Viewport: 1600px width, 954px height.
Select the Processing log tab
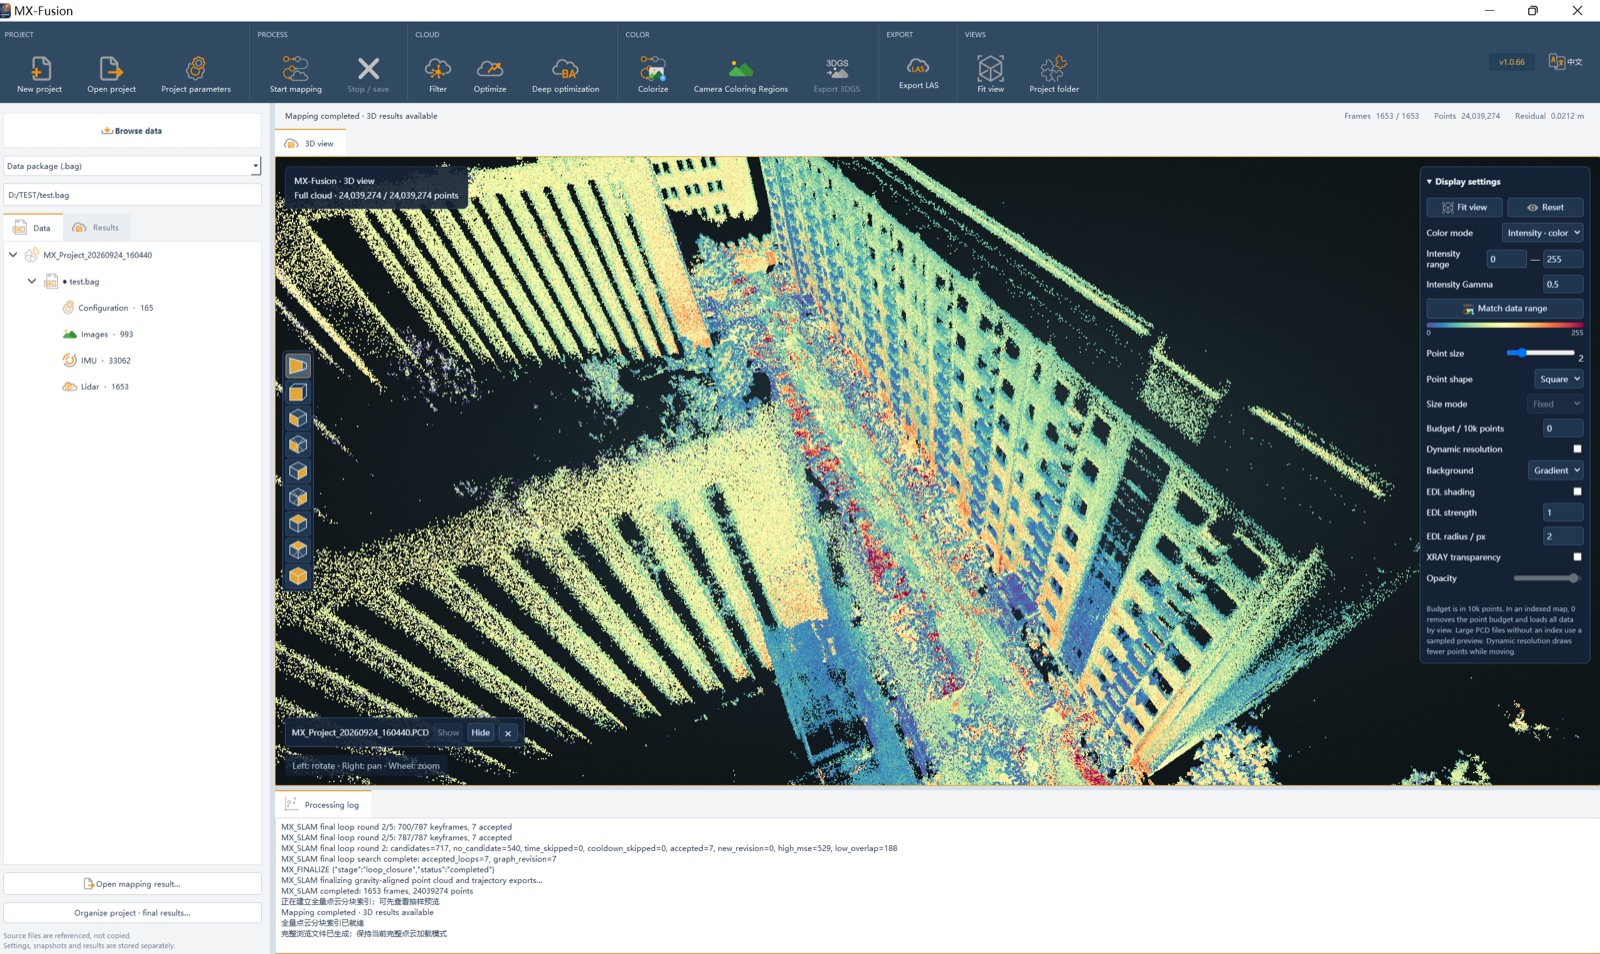coord(322,804)
